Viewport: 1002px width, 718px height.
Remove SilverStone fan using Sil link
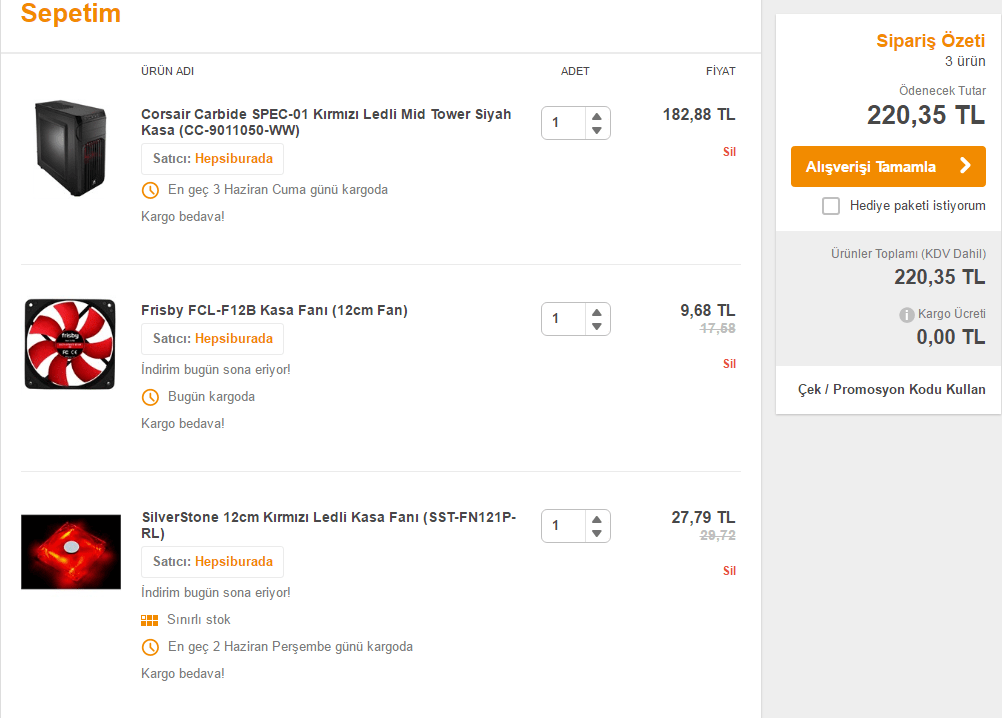[x=729, y=571]
